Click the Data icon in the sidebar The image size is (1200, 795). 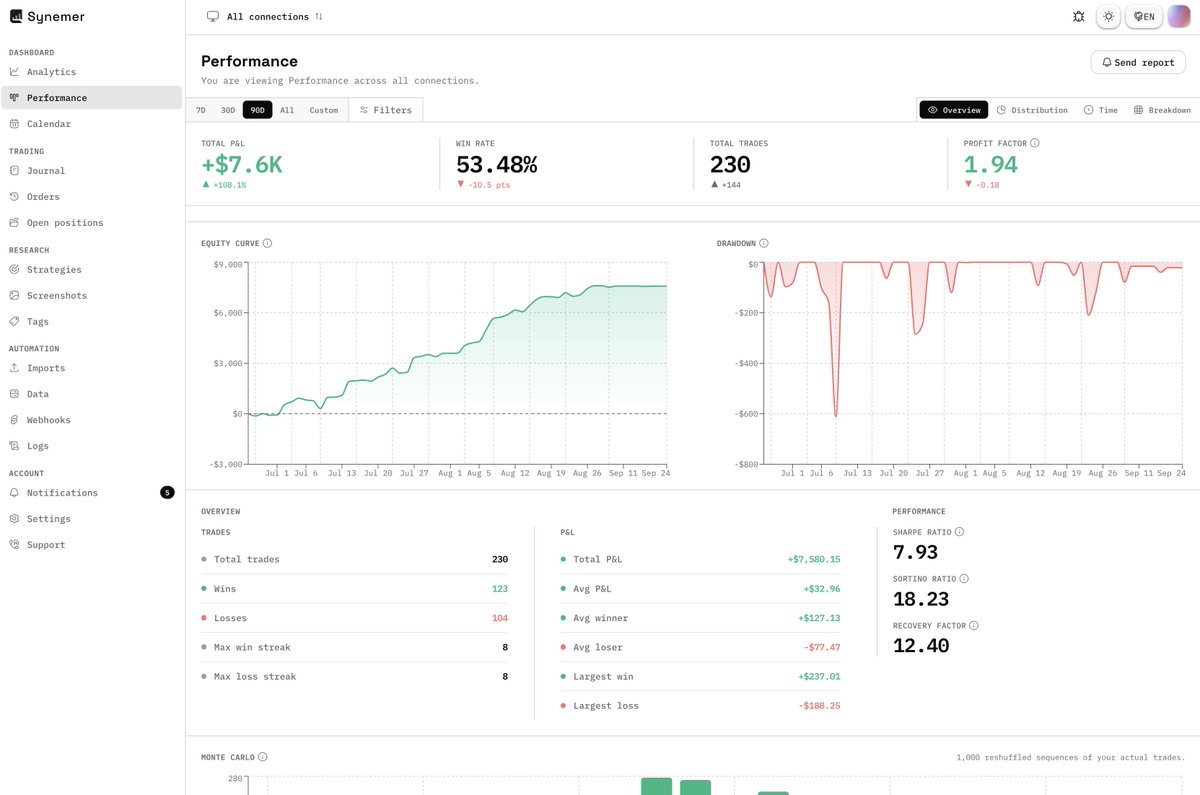point(15,394)
